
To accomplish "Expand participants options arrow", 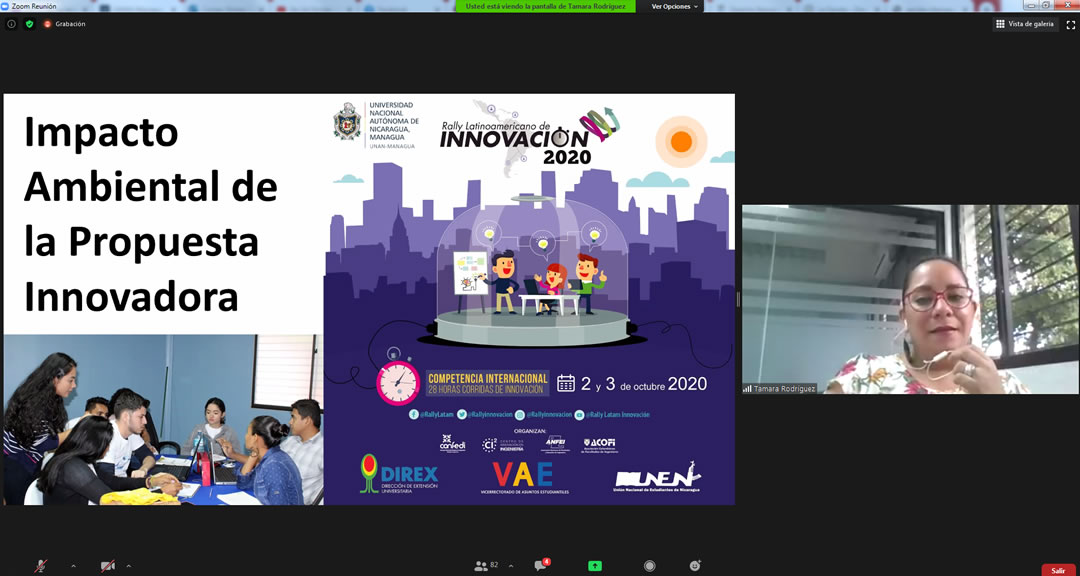I will (x=510, y=566).
